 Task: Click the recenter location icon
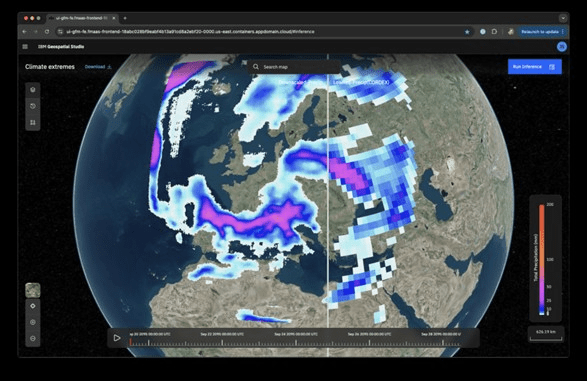click(x=33, y=306)
